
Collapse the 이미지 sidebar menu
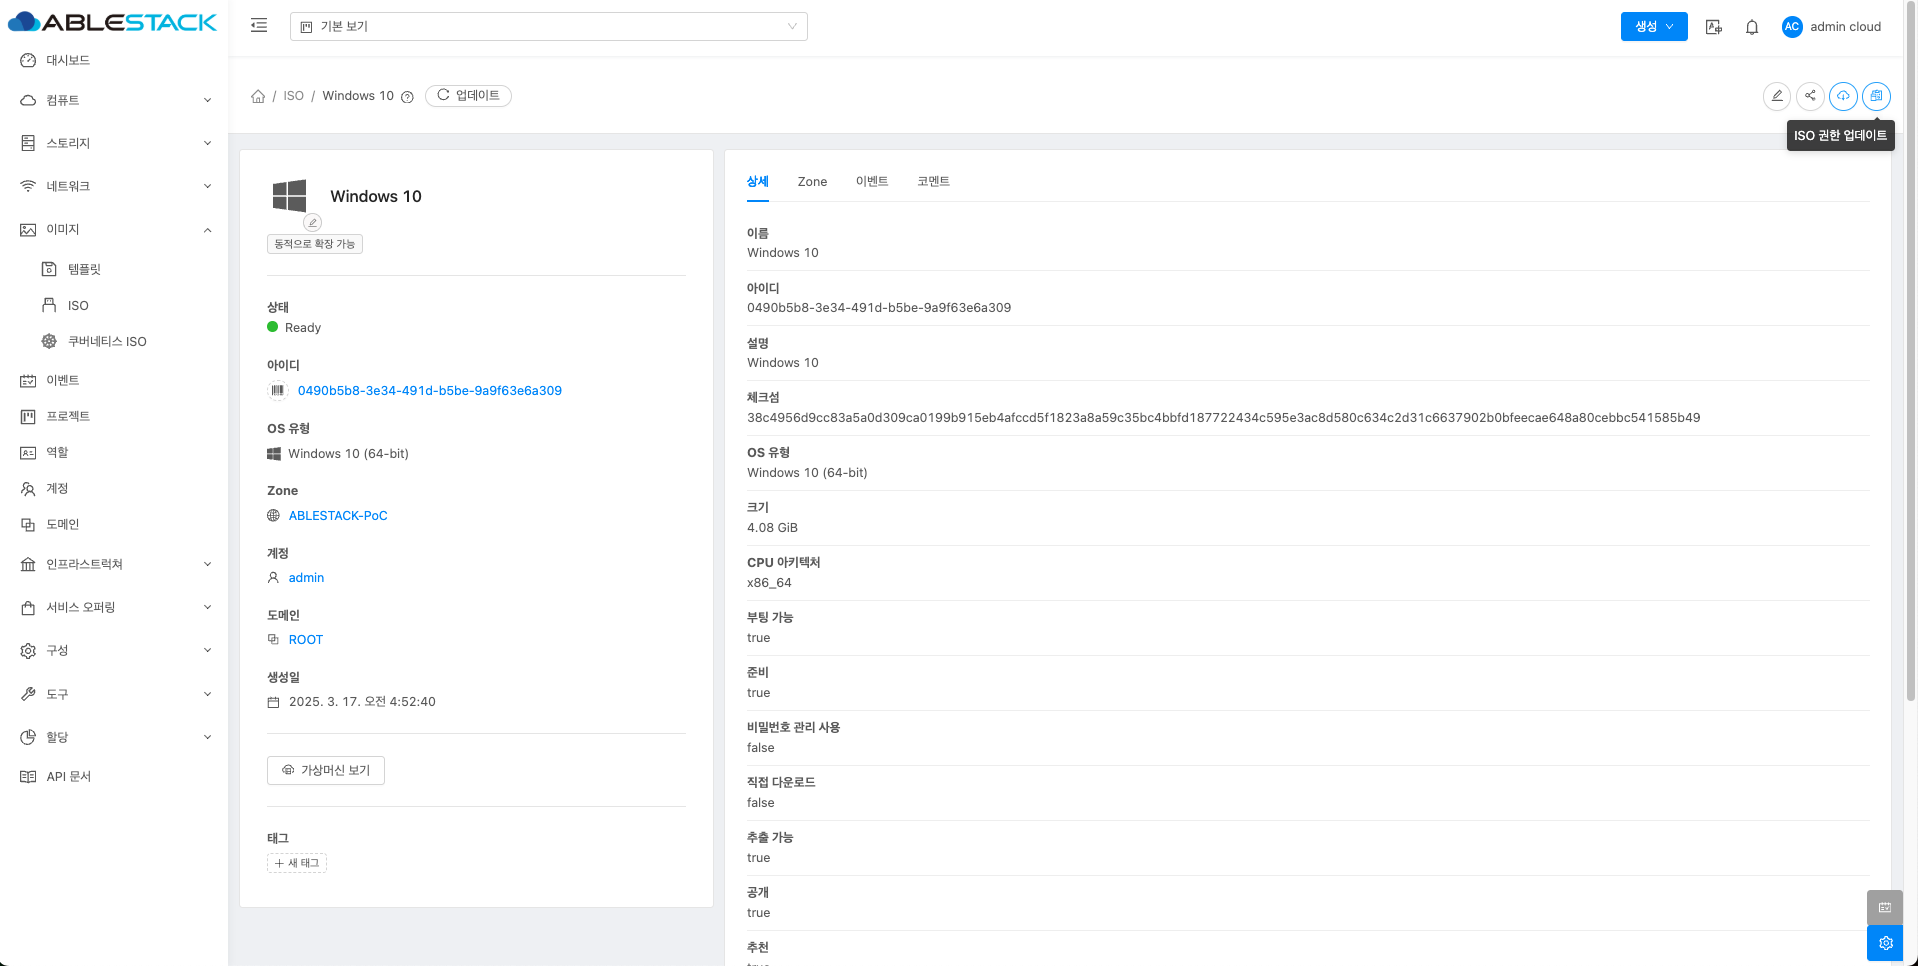point(115,229)
